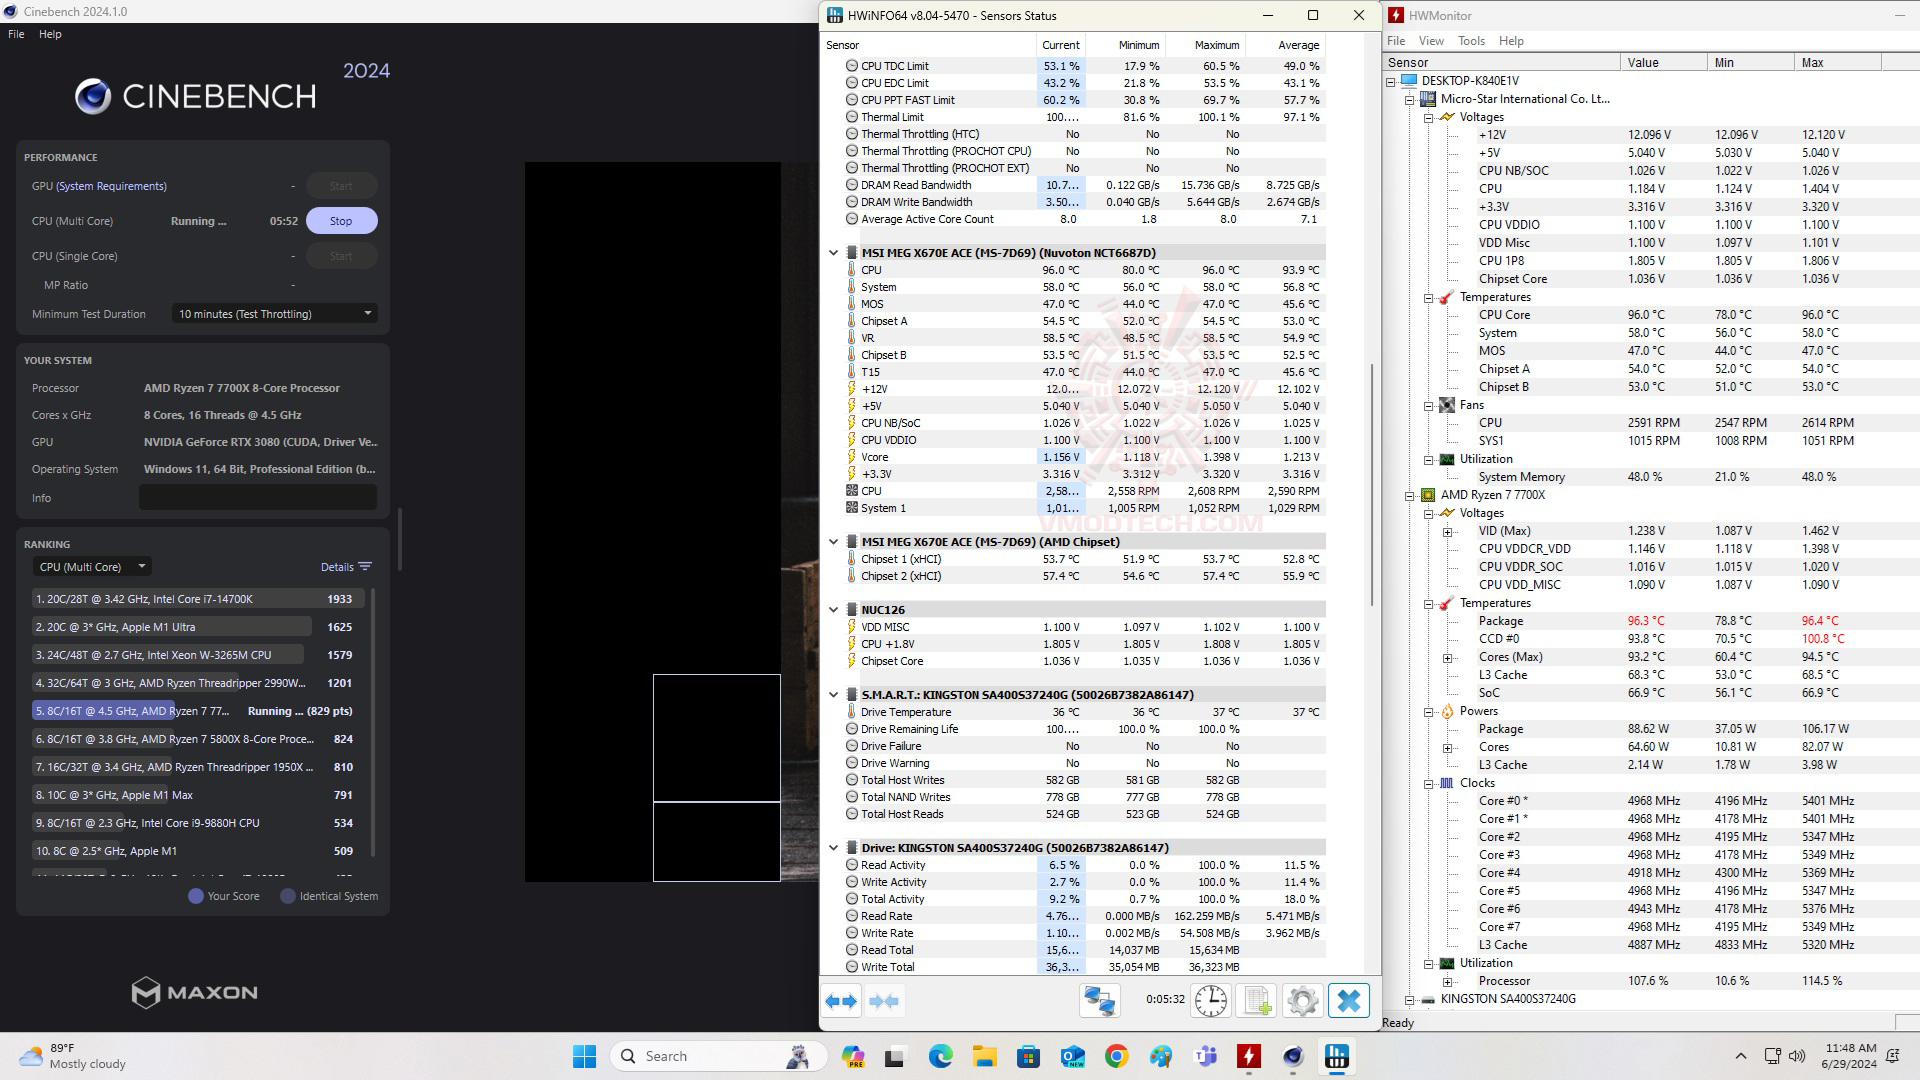Click the GPU System Requirements link
The height and width of the screenshot is (1080, 1920).
click(x=111, y=186)
